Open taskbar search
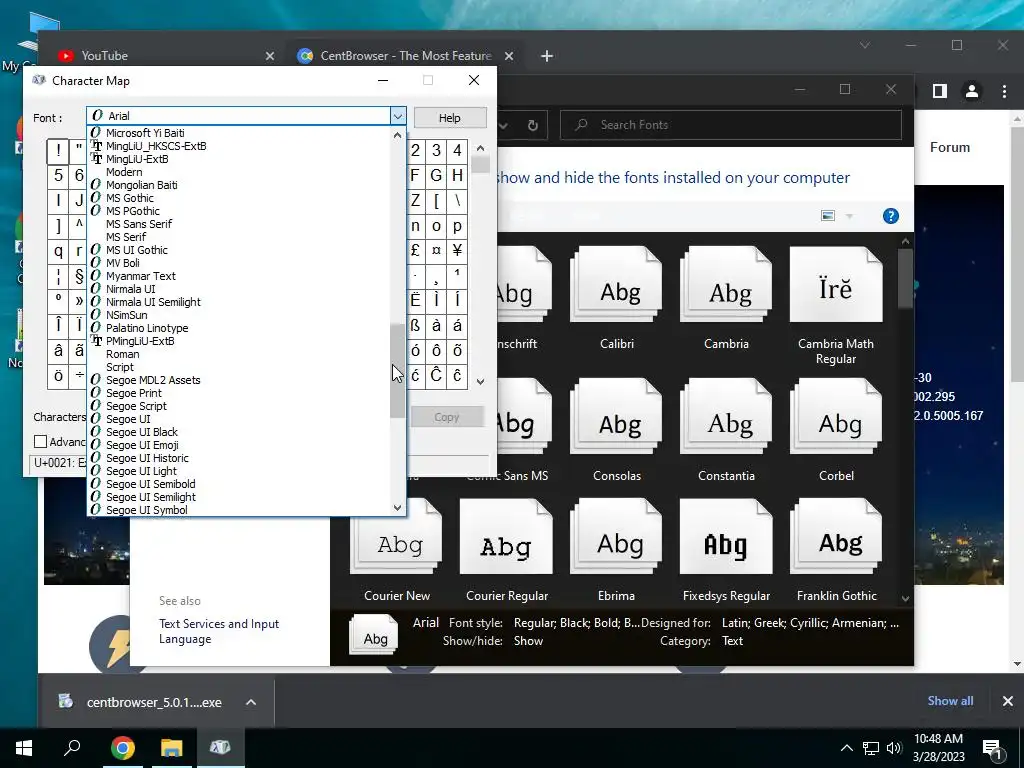This screenshot has width=1024, height=768. pyautogui.click(x=72, y=748)
